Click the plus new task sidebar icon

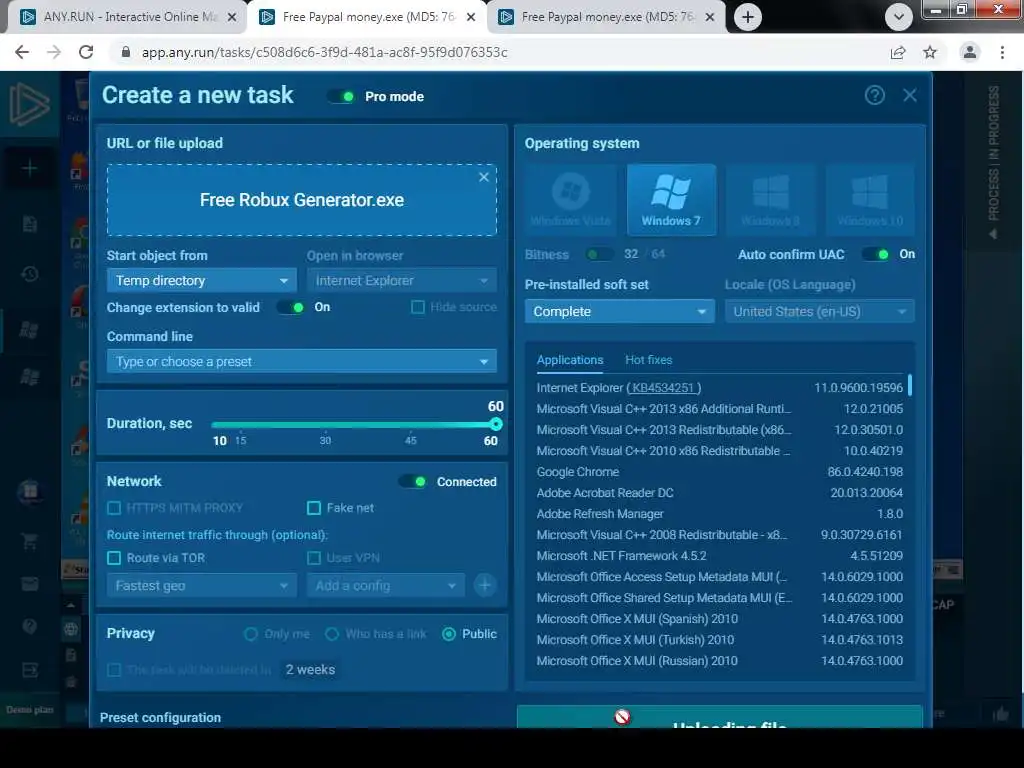(29, 168)
